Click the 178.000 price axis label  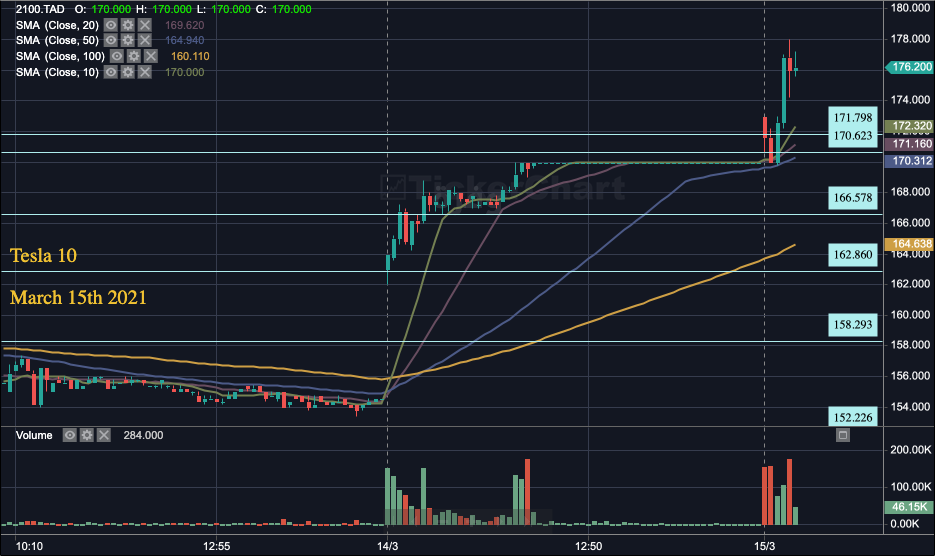(910, 39)
